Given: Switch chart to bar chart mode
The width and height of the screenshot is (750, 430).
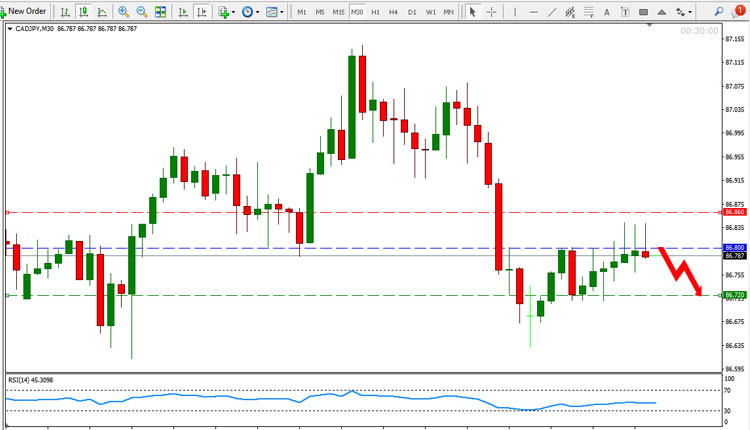Looking at the screenshot, I should click(x=65, y=12).
